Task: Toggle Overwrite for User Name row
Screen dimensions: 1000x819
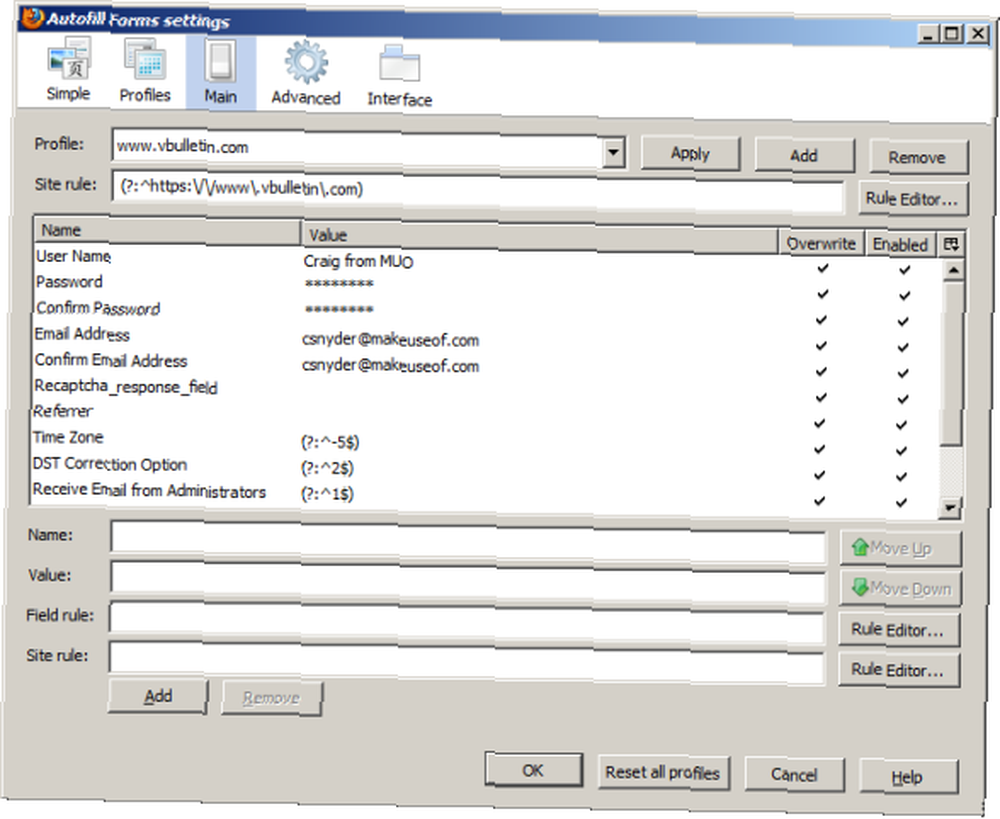Action: (823, 268)
